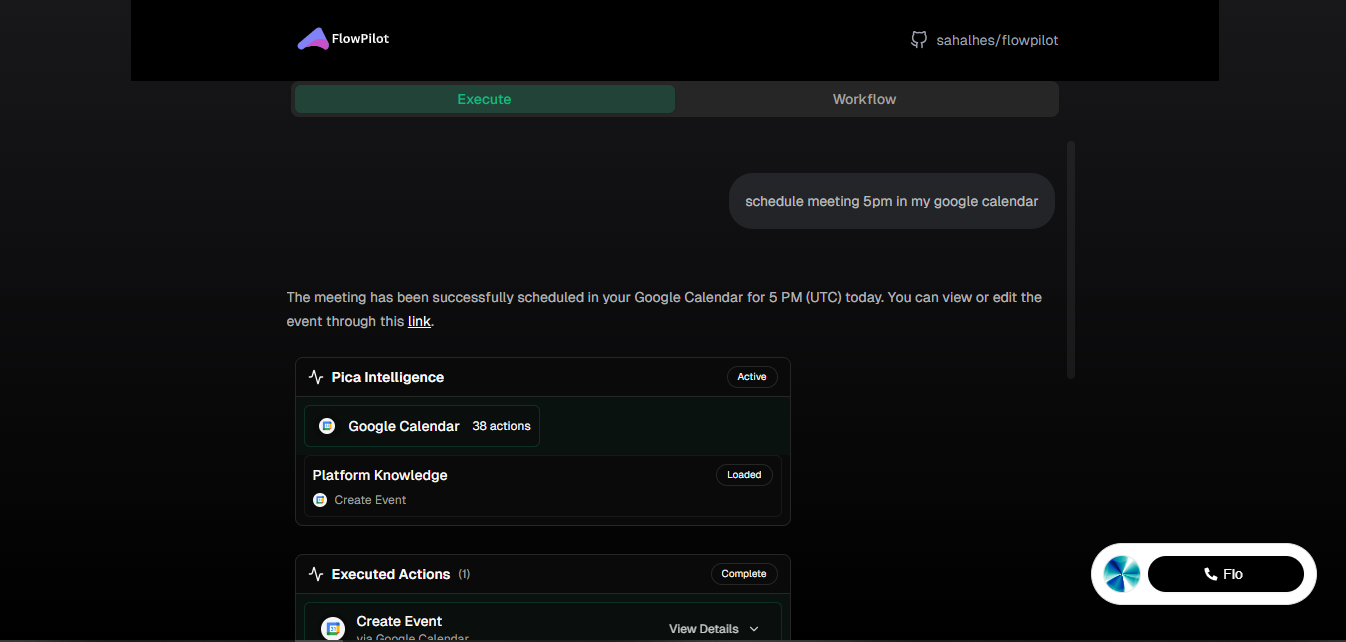Viewport: 1346px width, 642px height.
Task: Click the Platform Knowledge heading
Action: pyautogui.click(x=380, y=475)
